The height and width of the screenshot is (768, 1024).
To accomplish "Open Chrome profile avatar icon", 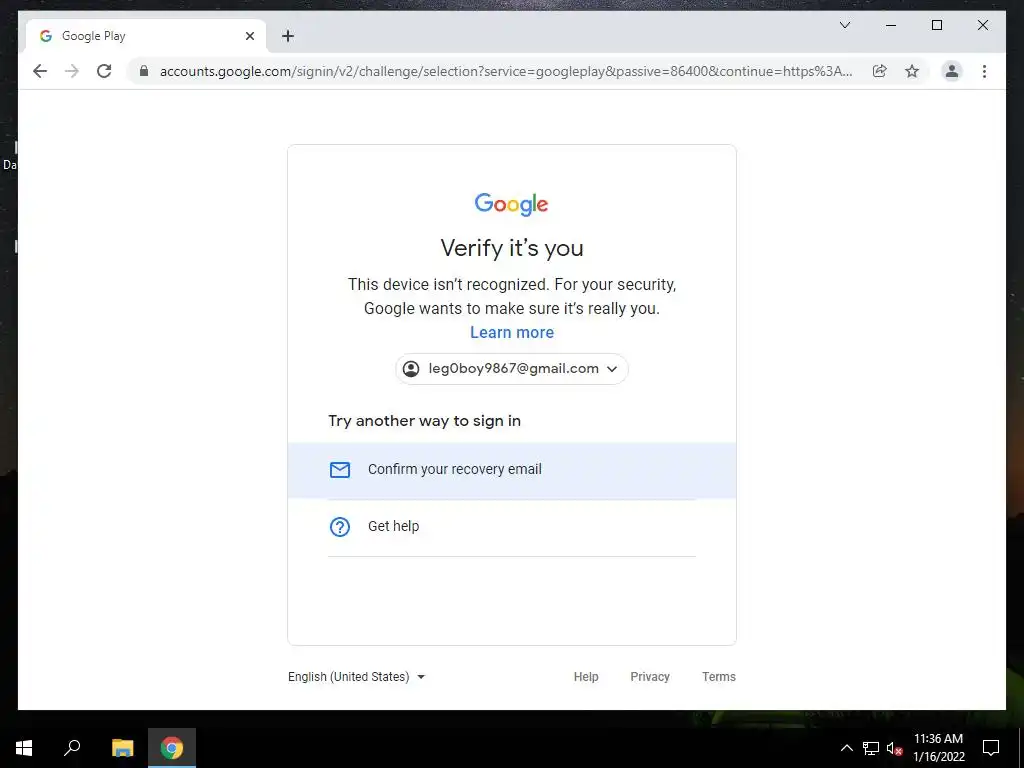I will (952, 71).
